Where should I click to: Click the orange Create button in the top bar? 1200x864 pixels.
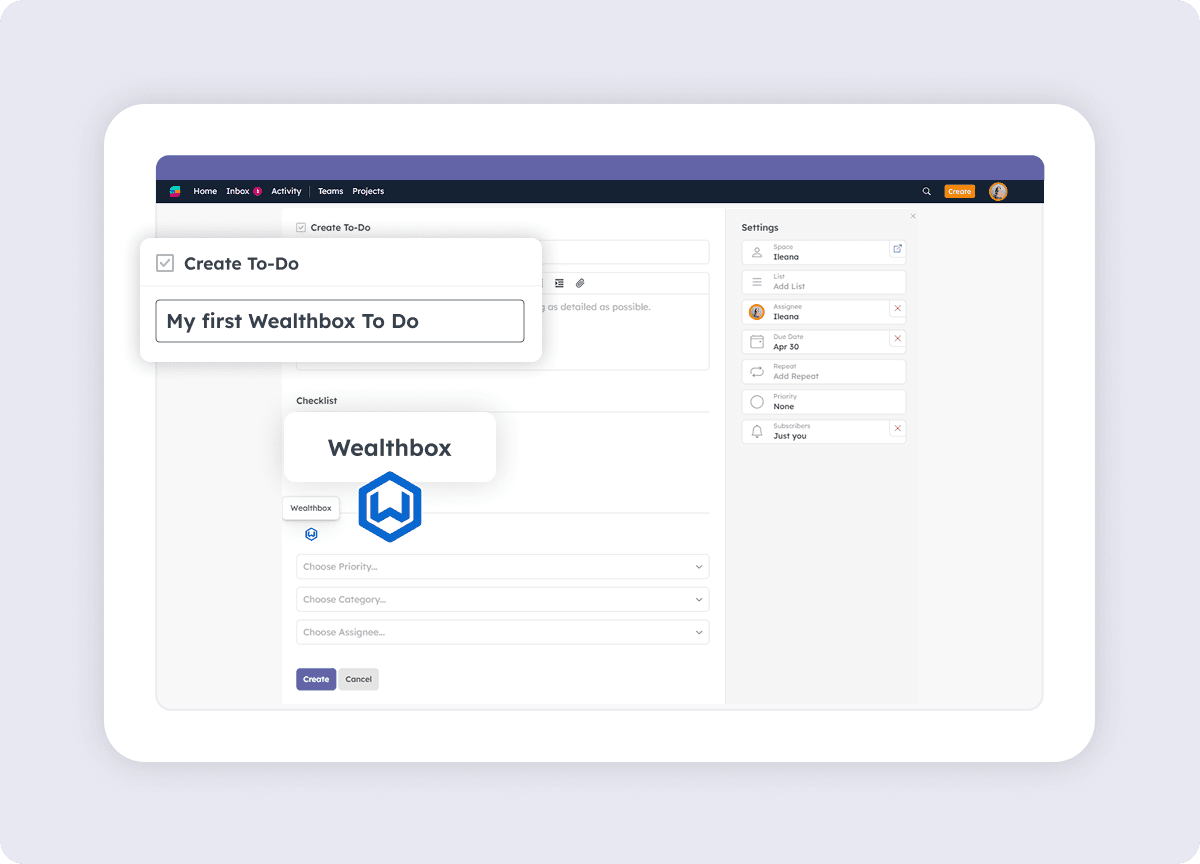[x=959, y=191]
